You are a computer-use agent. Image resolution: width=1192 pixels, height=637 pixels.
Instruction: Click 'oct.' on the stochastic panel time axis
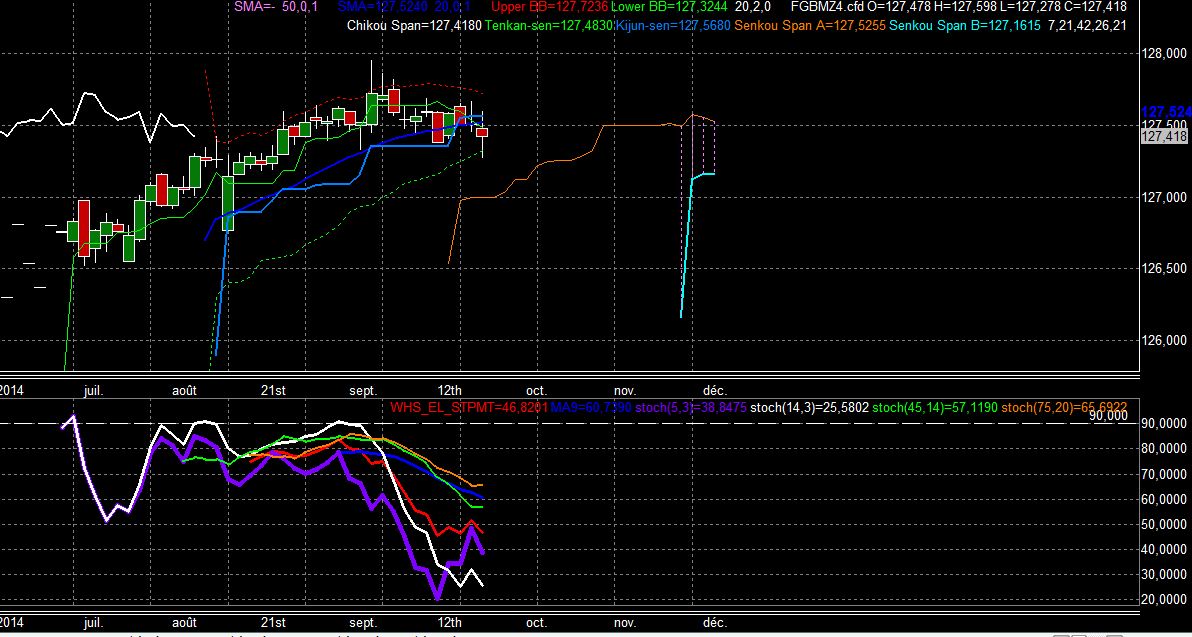coord(536,623)
